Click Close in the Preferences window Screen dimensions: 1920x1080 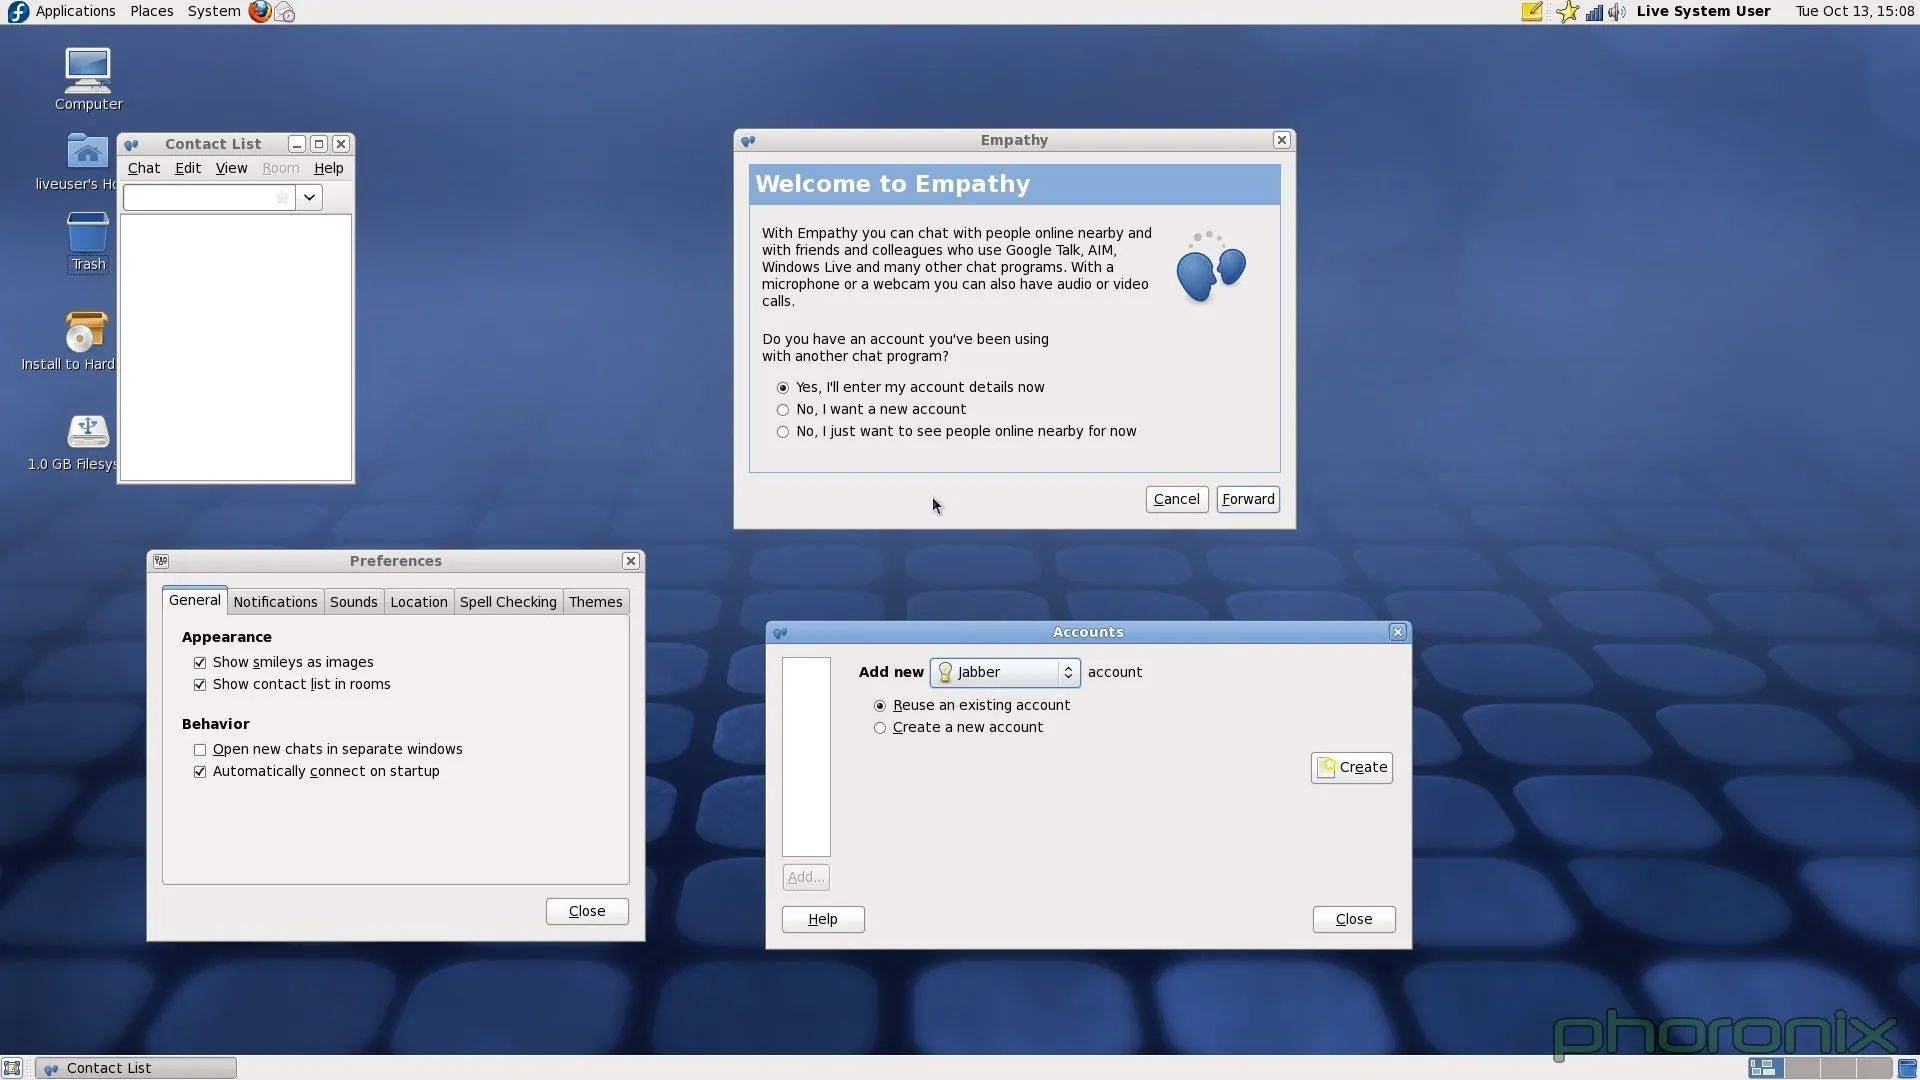tap(587, 912)
